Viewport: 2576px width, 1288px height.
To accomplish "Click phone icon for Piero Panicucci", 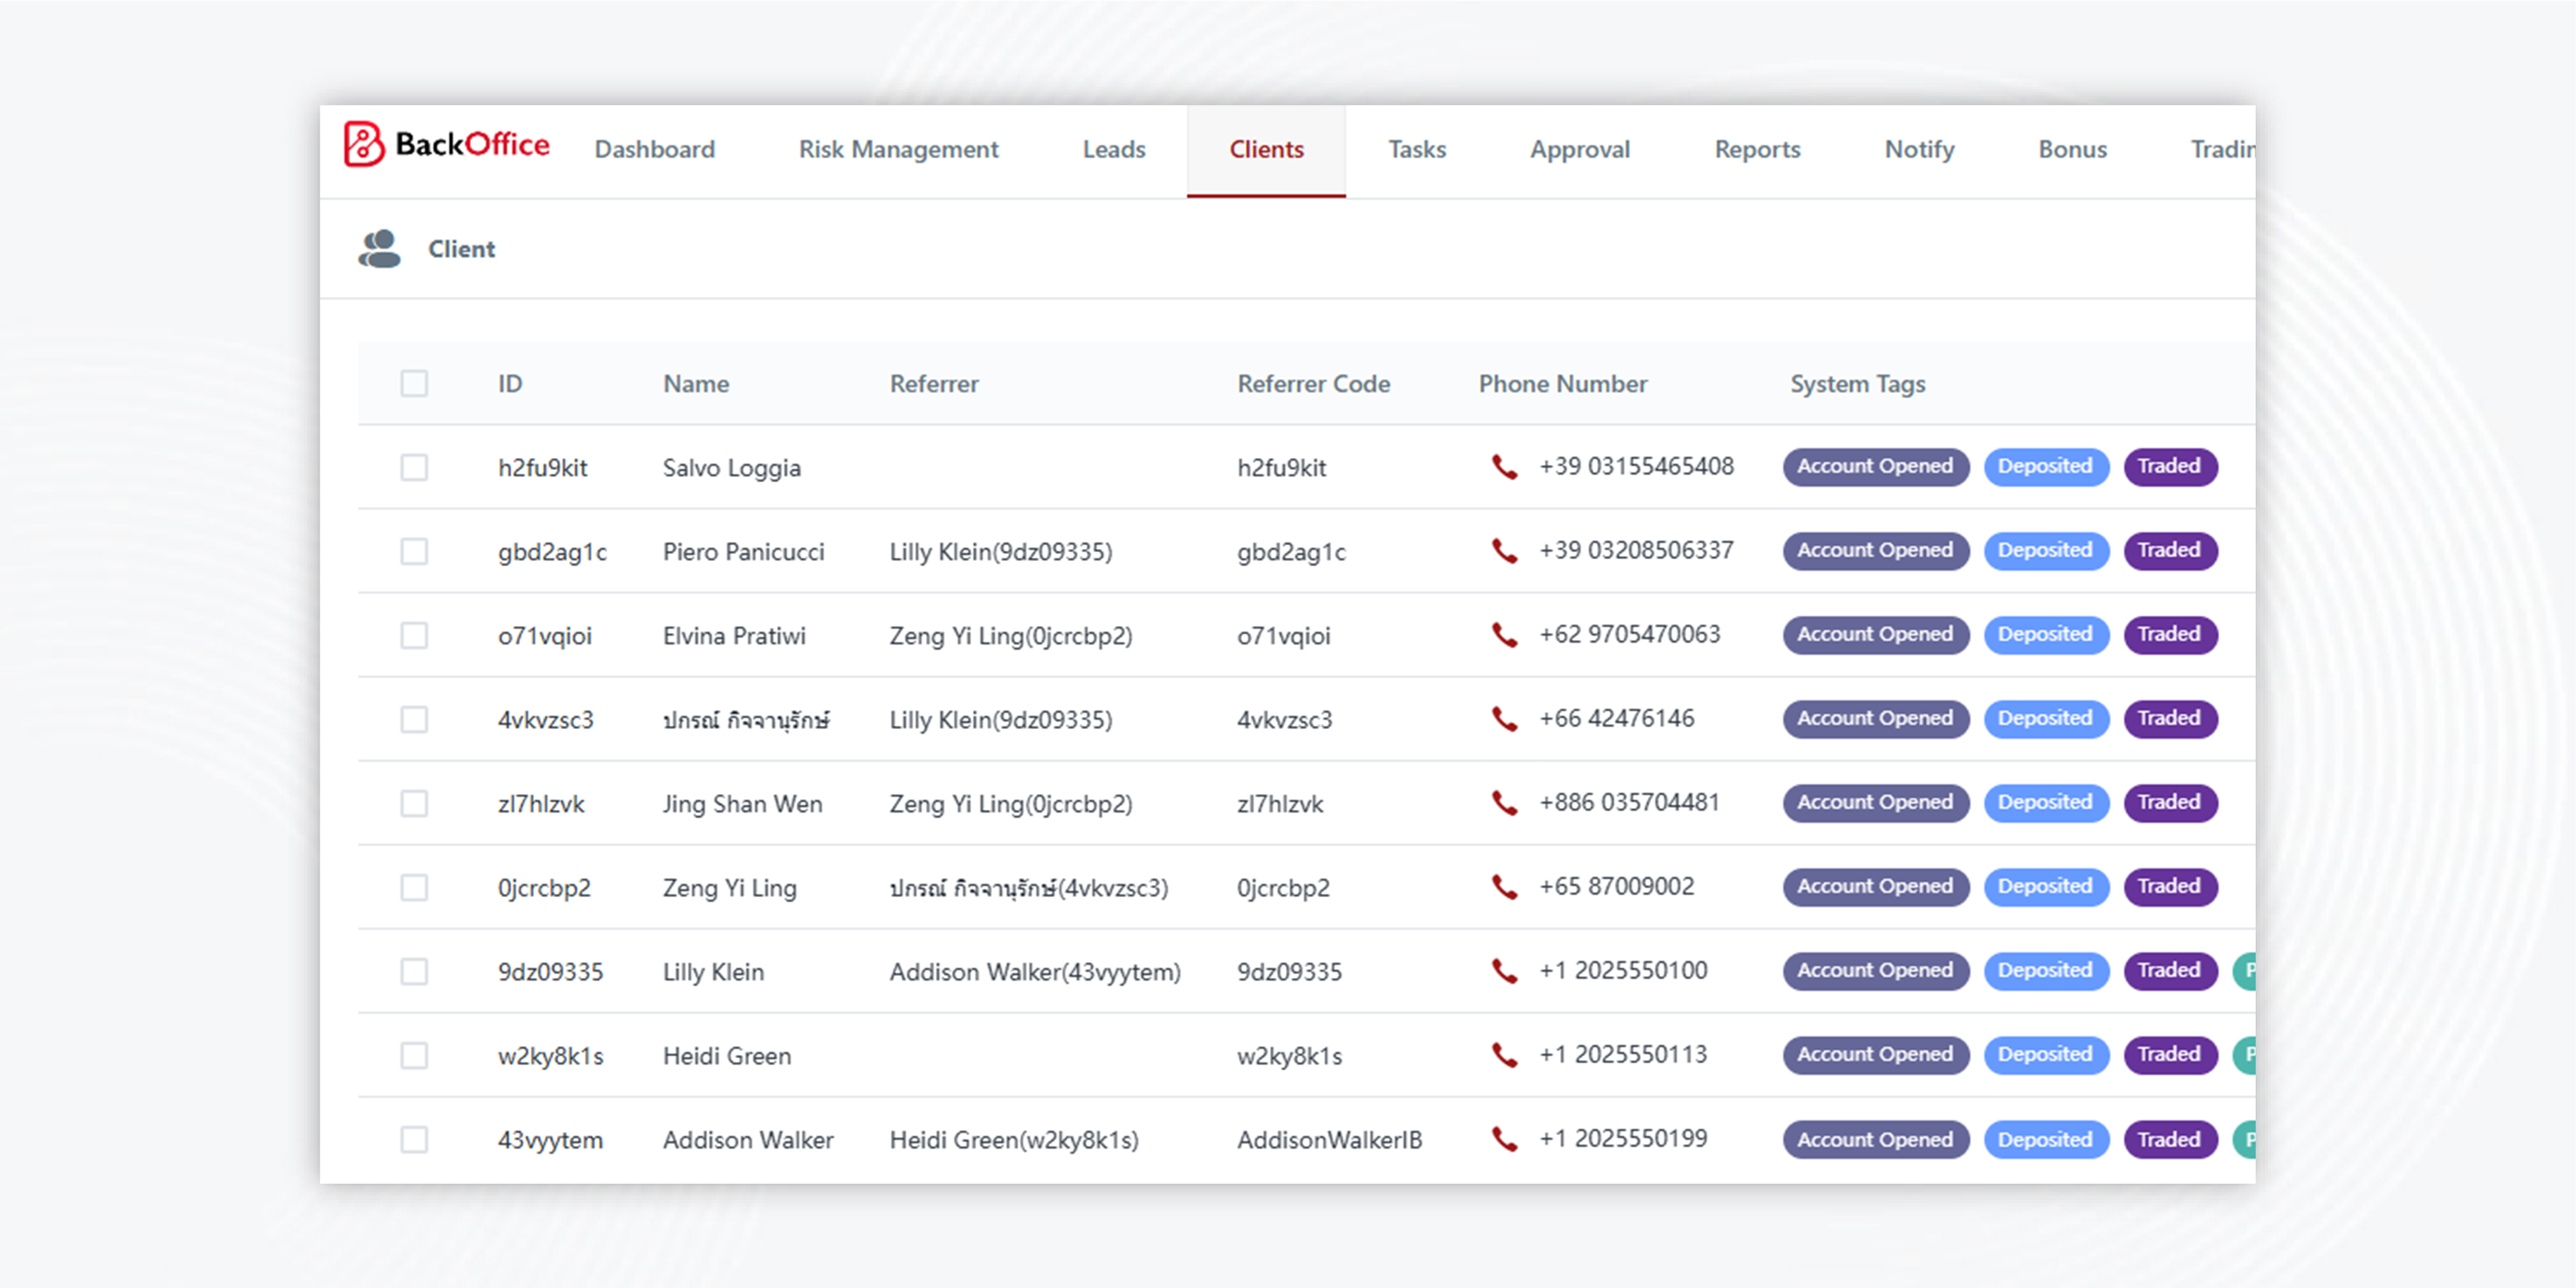I will pyautogui.click(x=1504, y=551).
